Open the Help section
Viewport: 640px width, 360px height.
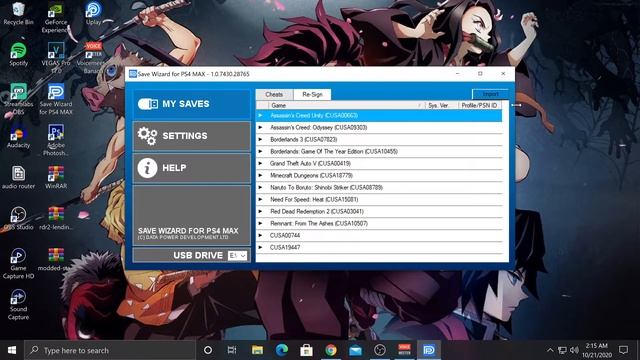(192, 168)
